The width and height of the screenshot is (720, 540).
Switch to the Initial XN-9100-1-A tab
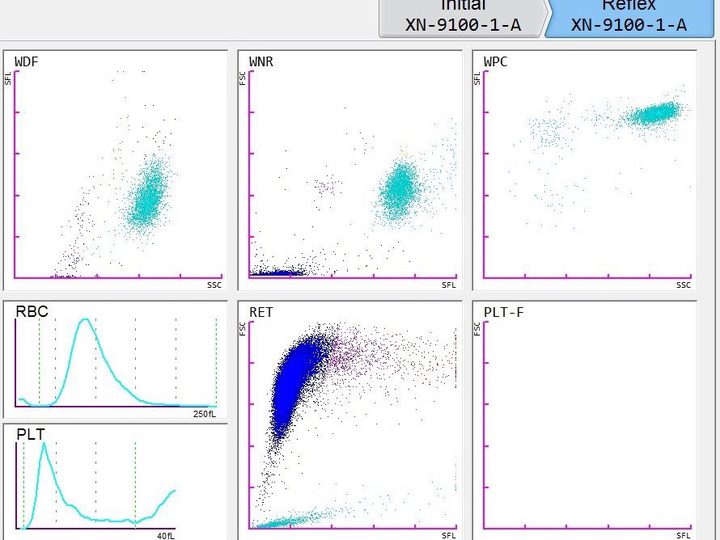click(x=463, y=18)
